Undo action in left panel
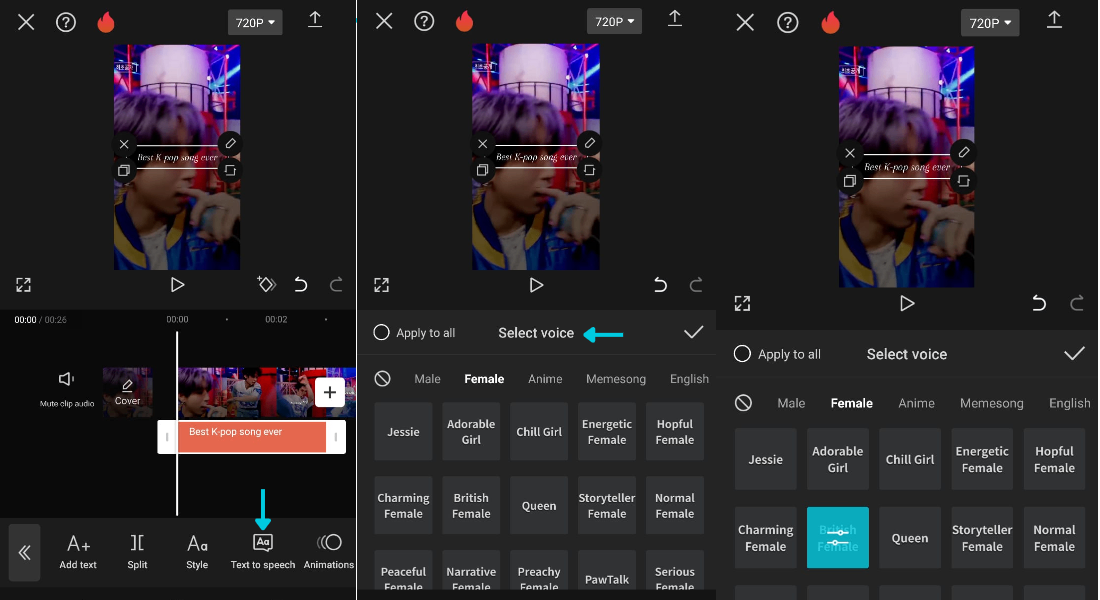1100x600 pixels. tap(301, 284)
